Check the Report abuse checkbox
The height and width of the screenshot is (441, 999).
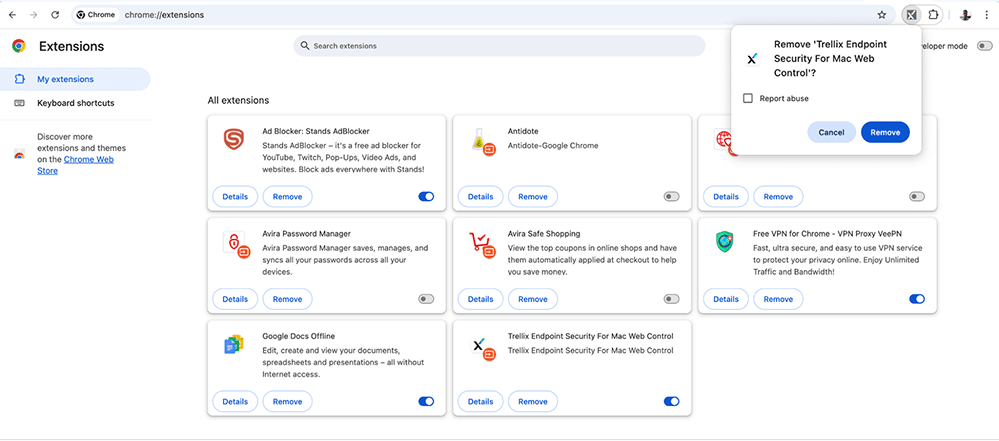(x=748, y=98)
